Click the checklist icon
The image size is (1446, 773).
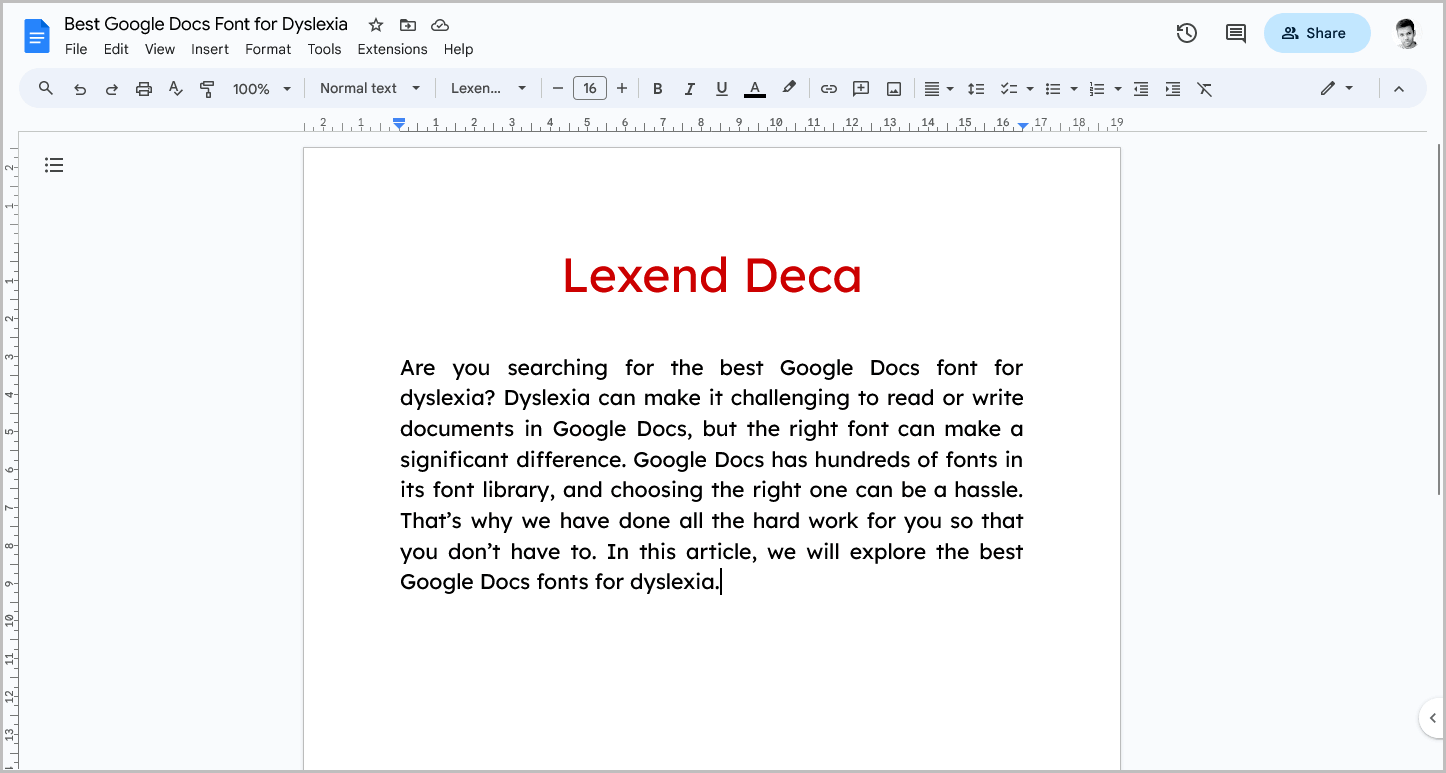1009,89
